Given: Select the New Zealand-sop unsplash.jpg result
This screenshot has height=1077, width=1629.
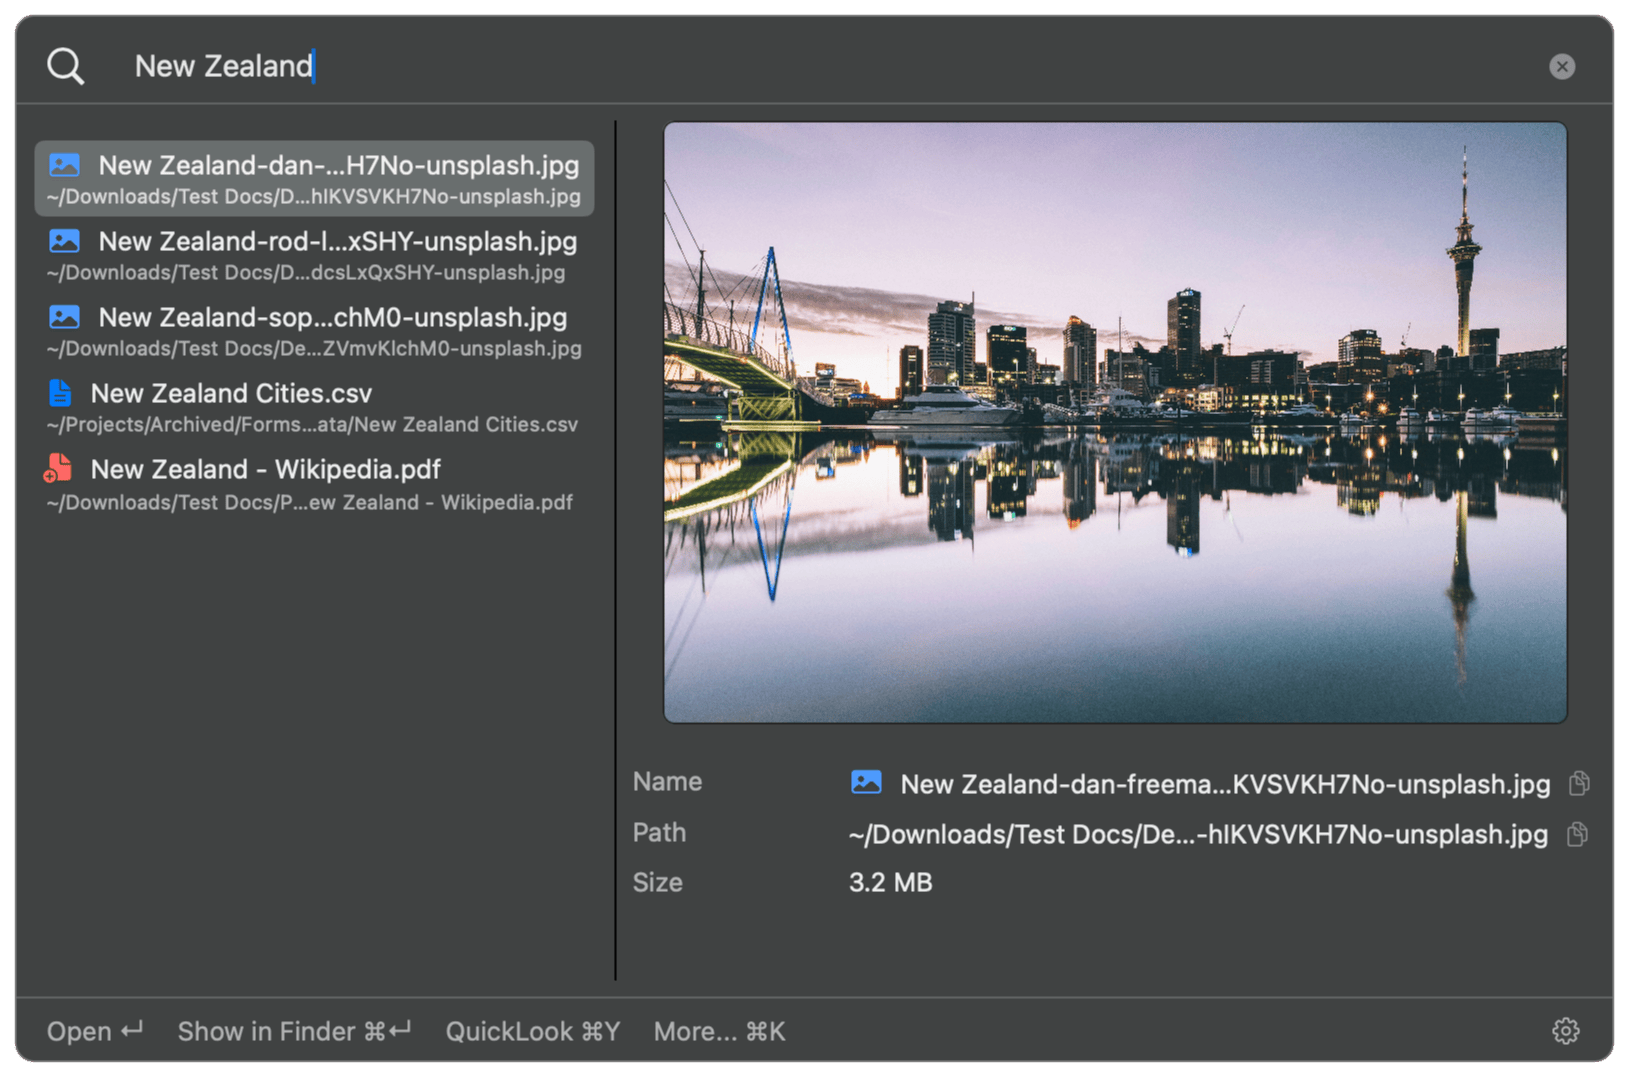Looking at the screenshot, I should [x=314, y=331].
